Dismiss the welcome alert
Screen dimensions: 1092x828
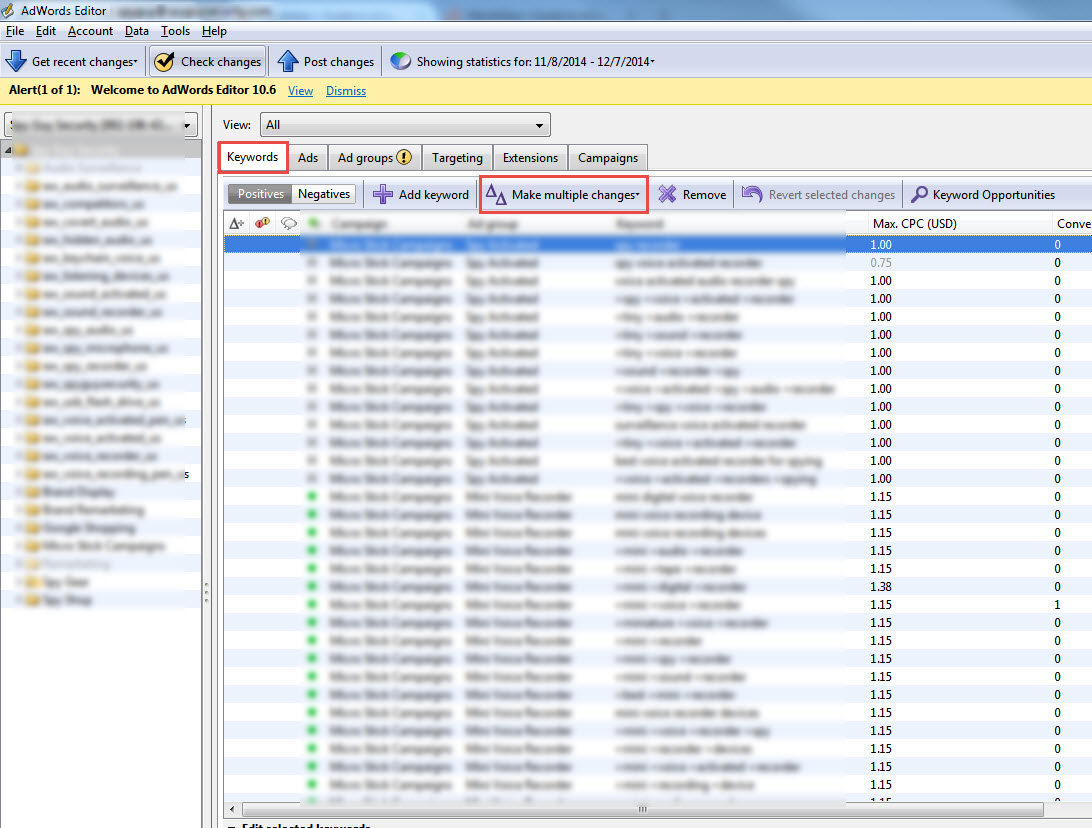click(x=346, y=91)
